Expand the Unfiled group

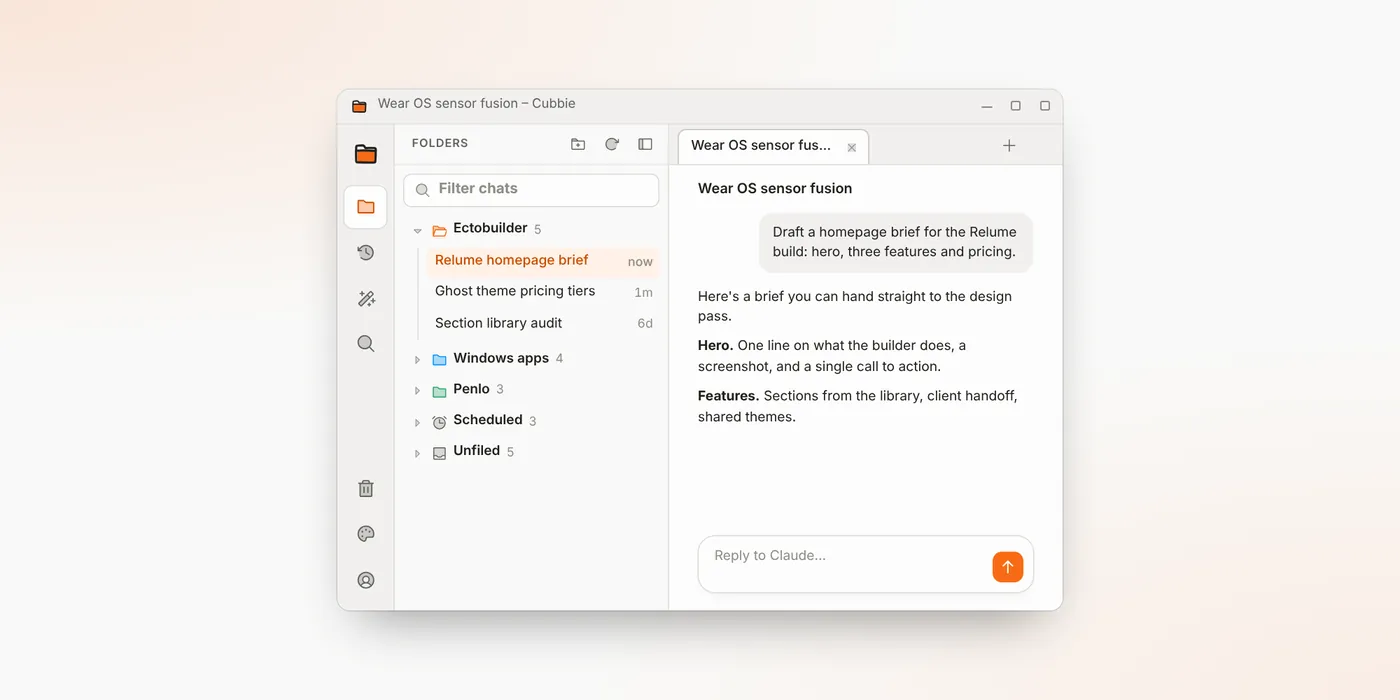click(418, 453)
